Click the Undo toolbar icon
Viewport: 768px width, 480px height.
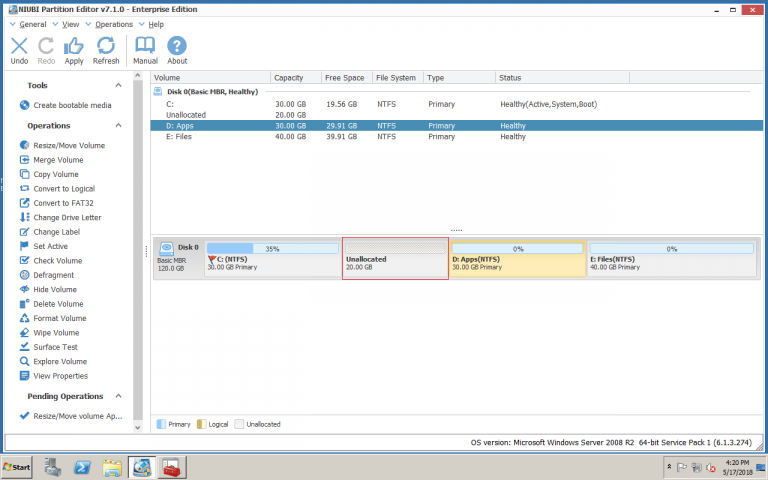pos(19,50)
